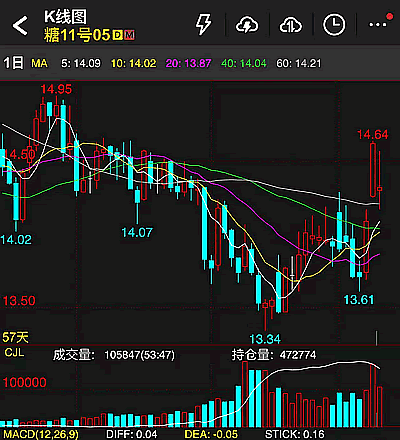Open the three-dots more menu
The height and width of the screenshot is (440, 400).
pyautogui.click(x=378, y=24)
